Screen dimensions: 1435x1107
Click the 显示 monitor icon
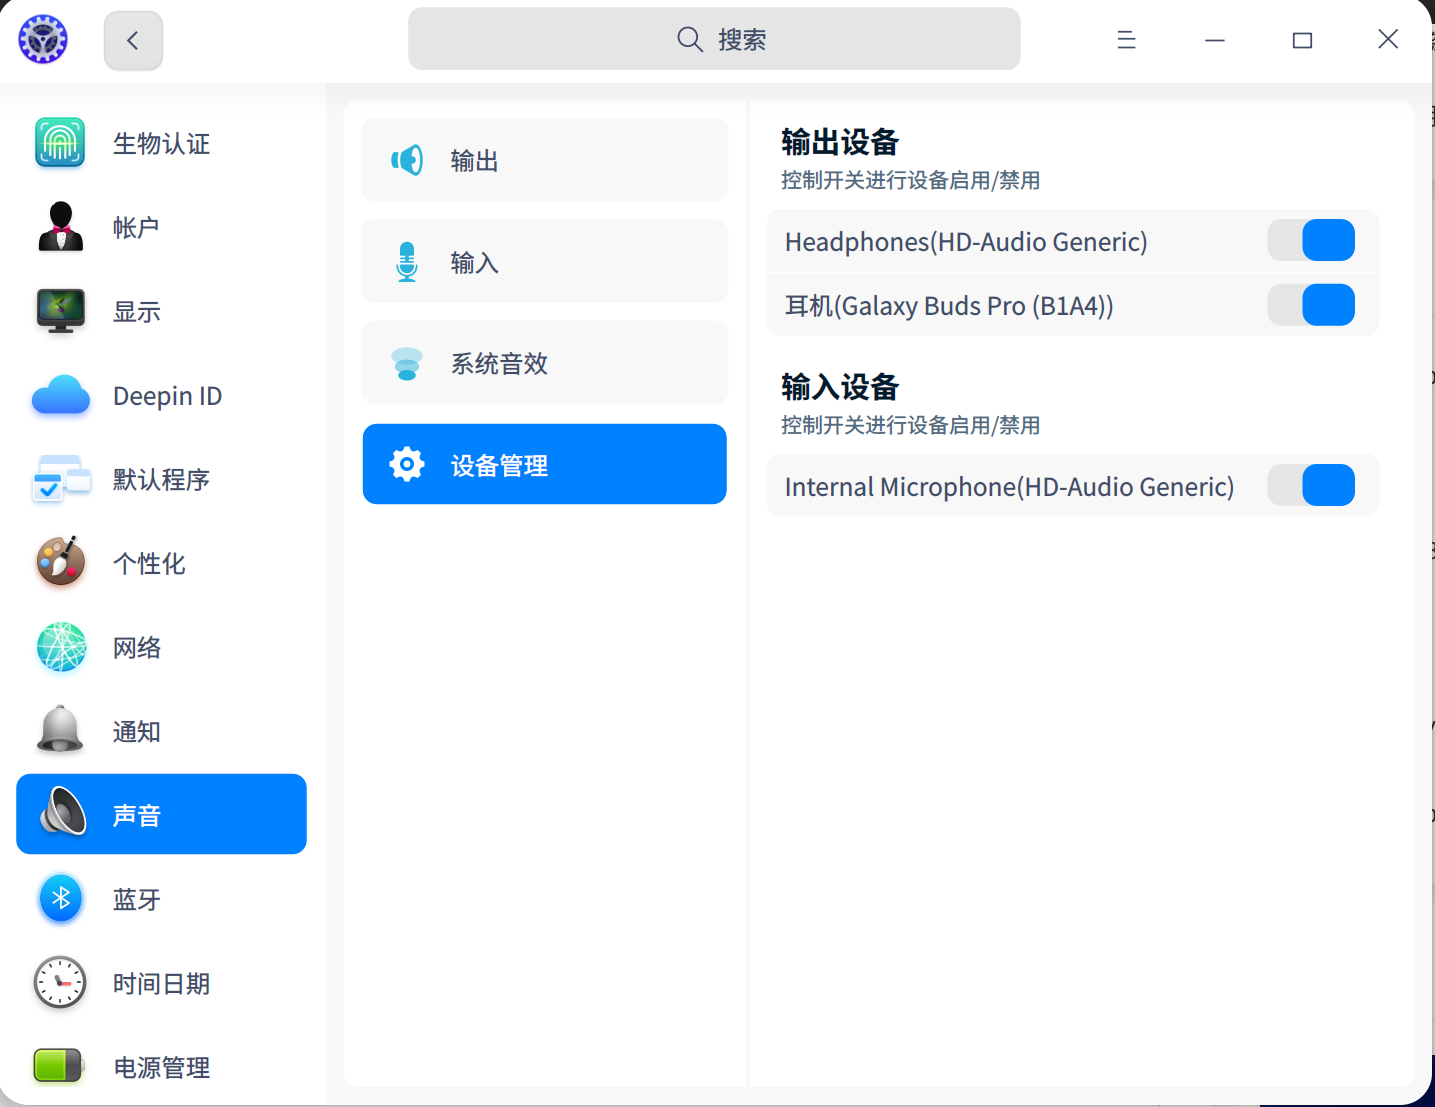click(60, 311)
